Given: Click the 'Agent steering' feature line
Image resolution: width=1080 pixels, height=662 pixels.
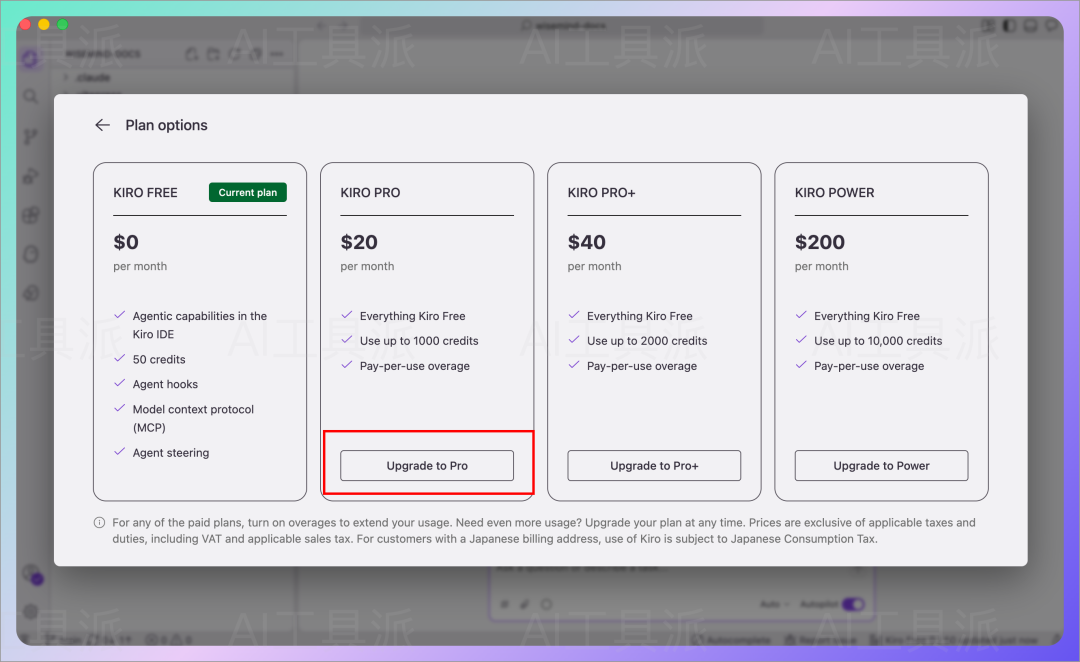Looking at the screenshot, I should point(171,453).
